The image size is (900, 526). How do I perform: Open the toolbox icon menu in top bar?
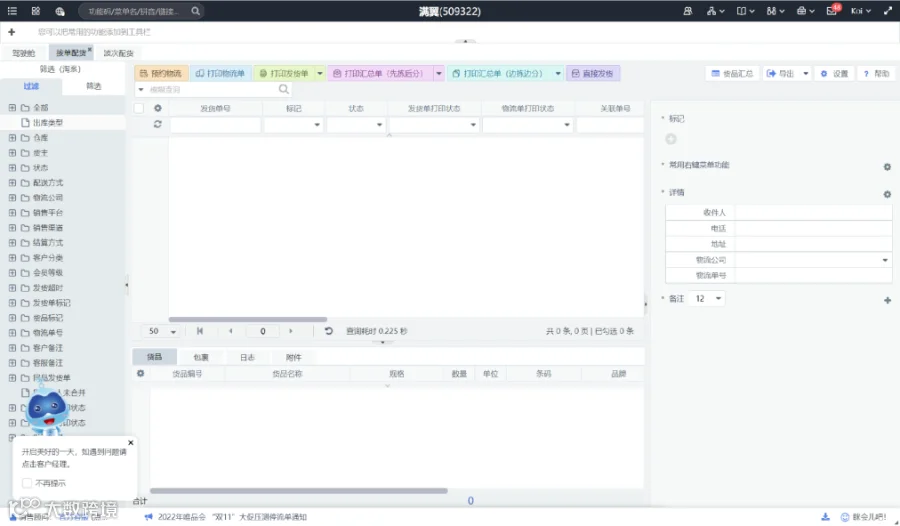pyautogui.click(x=805, y=11)
